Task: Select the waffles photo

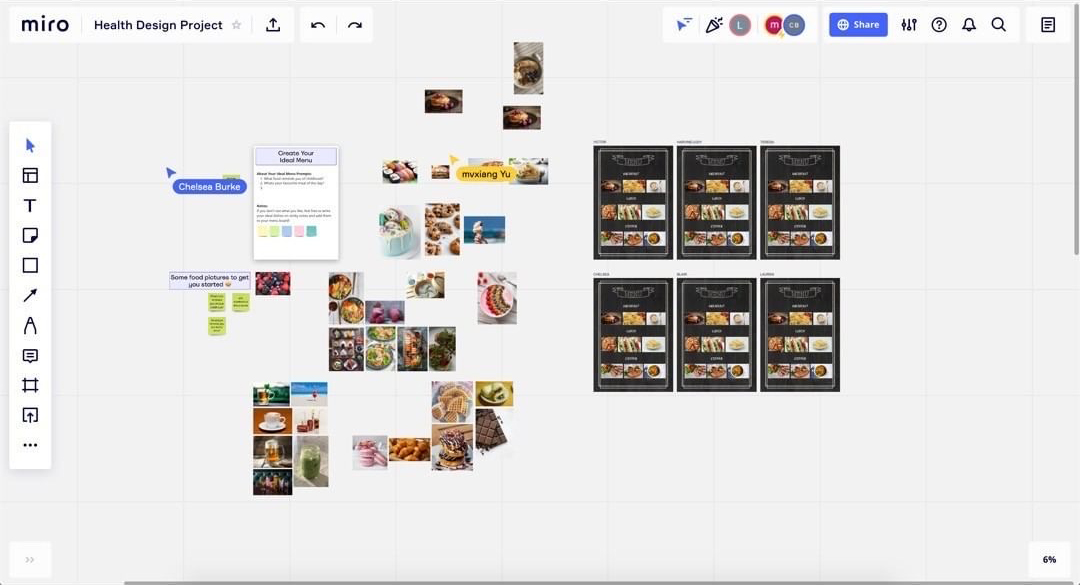Action: click(x=452, y=402)
